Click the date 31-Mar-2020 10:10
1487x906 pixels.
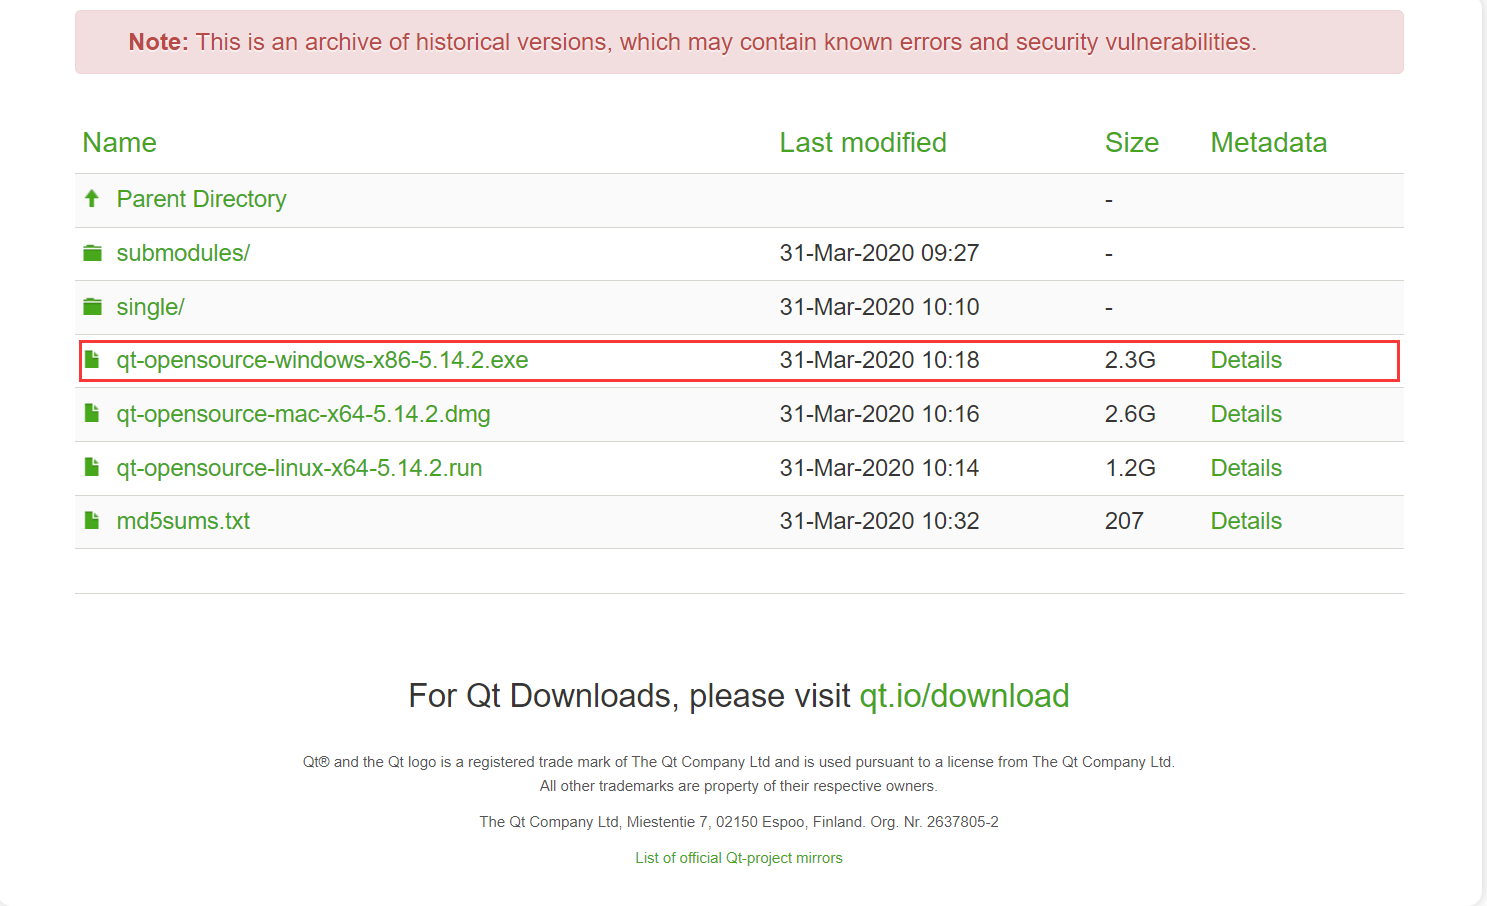879,307
